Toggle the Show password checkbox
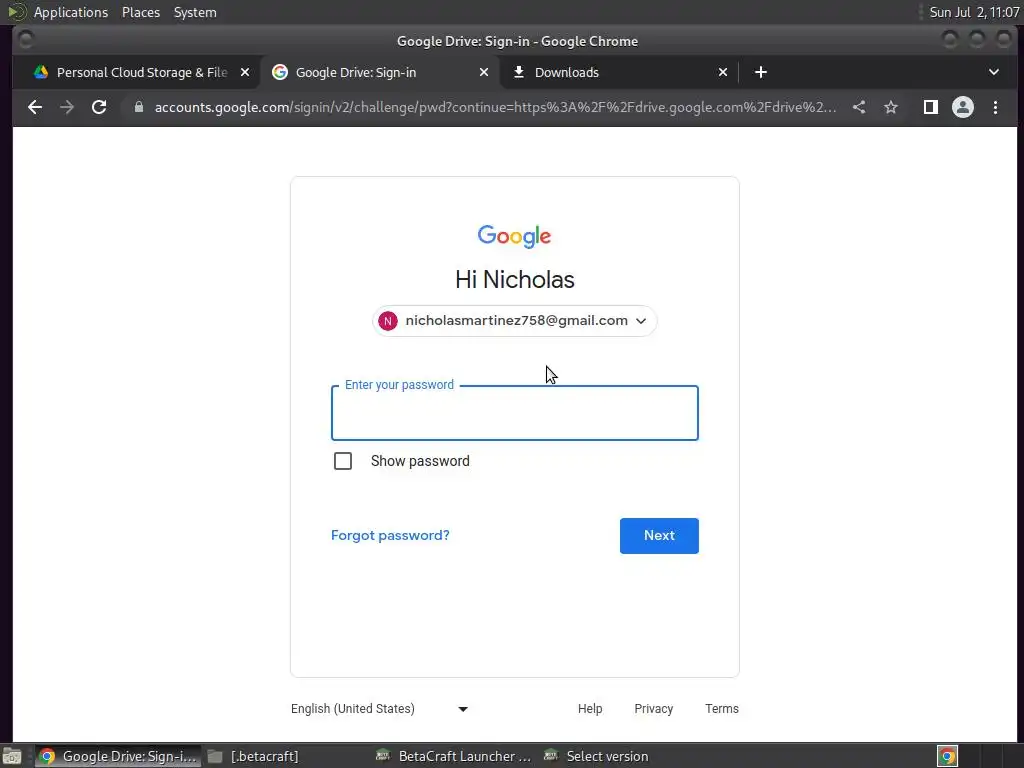The image size is (1024, 768). pyautogui.click(x=343, y=461)
